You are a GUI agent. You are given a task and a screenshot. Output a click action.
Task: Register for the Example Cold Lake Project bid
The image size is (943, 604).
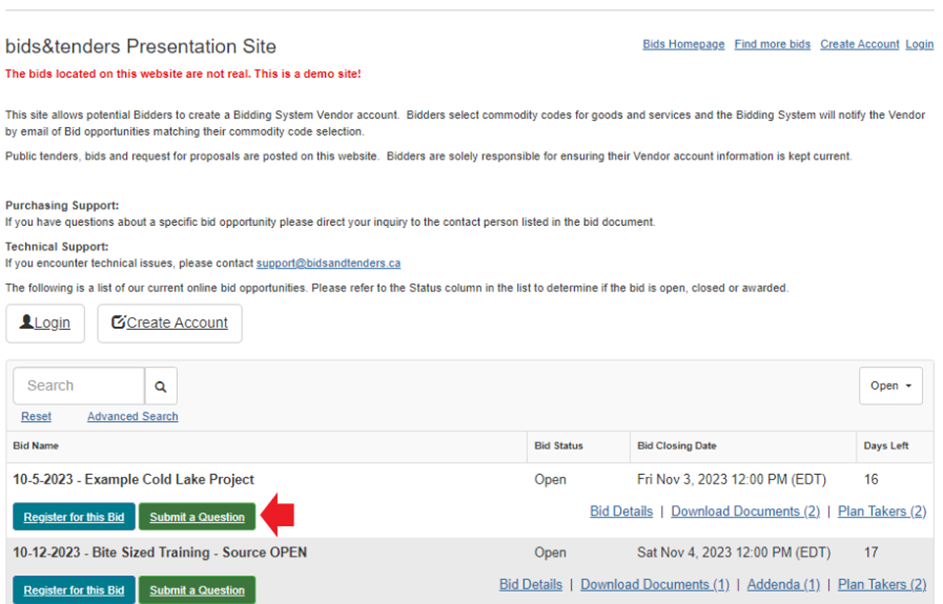click(74, 517)
